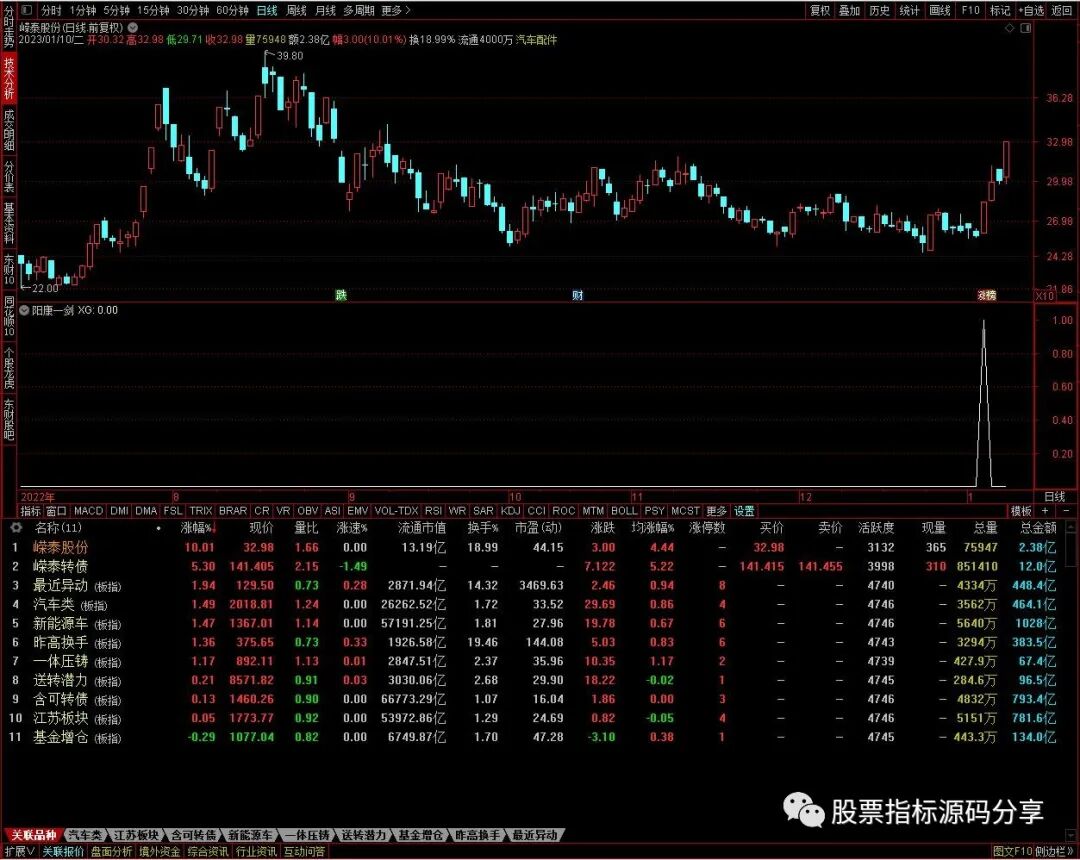Switch to 1分钟 timeframe
This screenshot has width=1080, height=860.
[83, 10]
